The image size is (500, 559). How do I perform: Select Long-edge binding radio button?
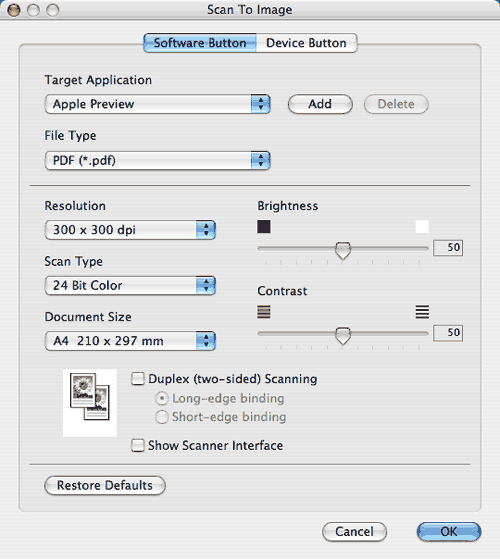pyautogui.click(x=161, y=398)
